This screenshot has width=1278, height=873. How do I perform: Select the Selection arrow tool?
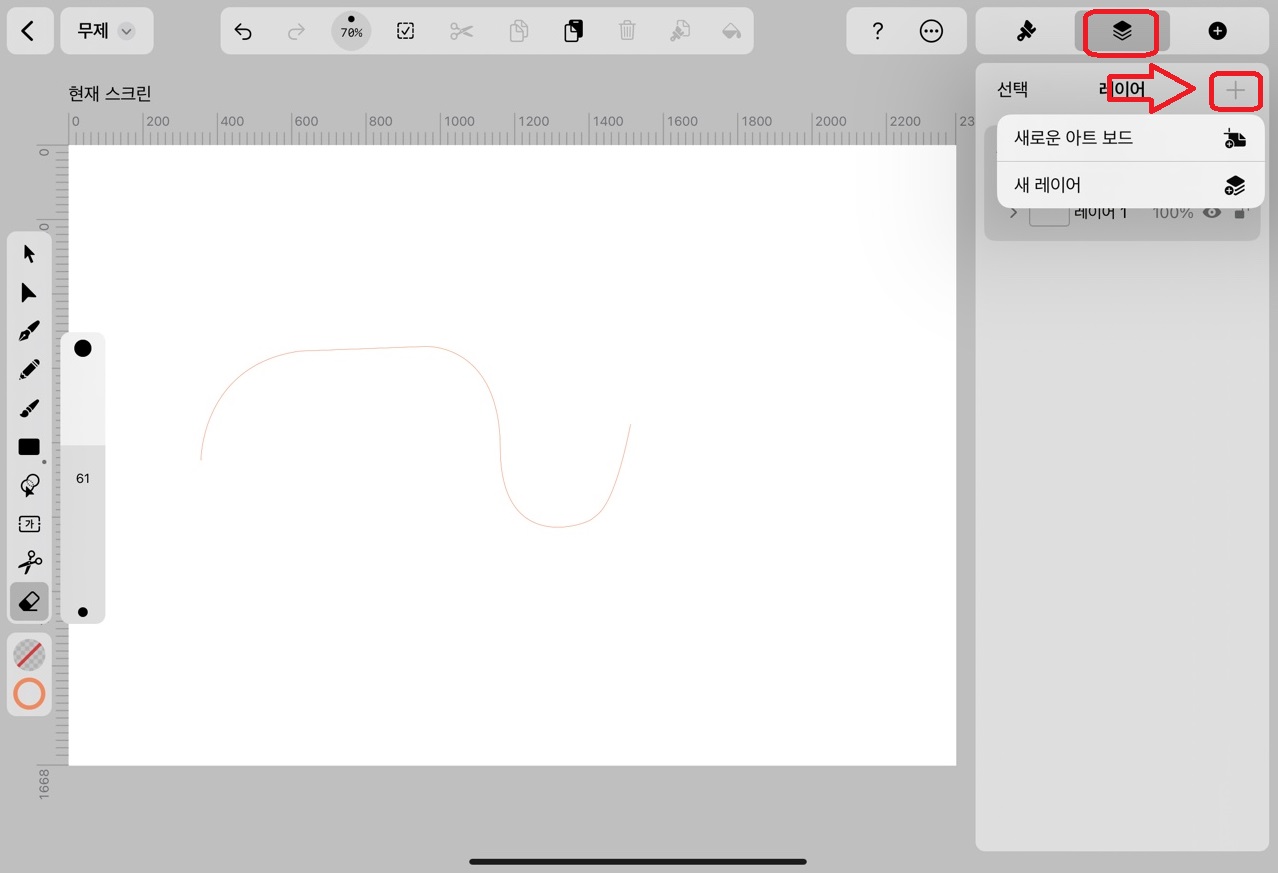pyautogui.click(x=29, y=254)
